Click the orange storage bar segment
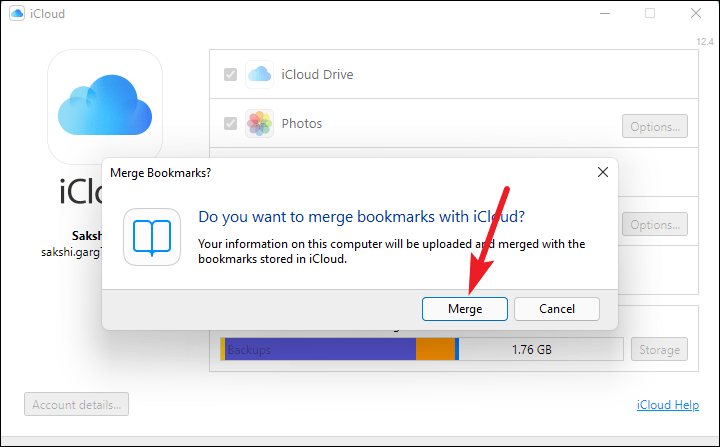This screenshot has height=447, width=720. [x=435, y=349]
